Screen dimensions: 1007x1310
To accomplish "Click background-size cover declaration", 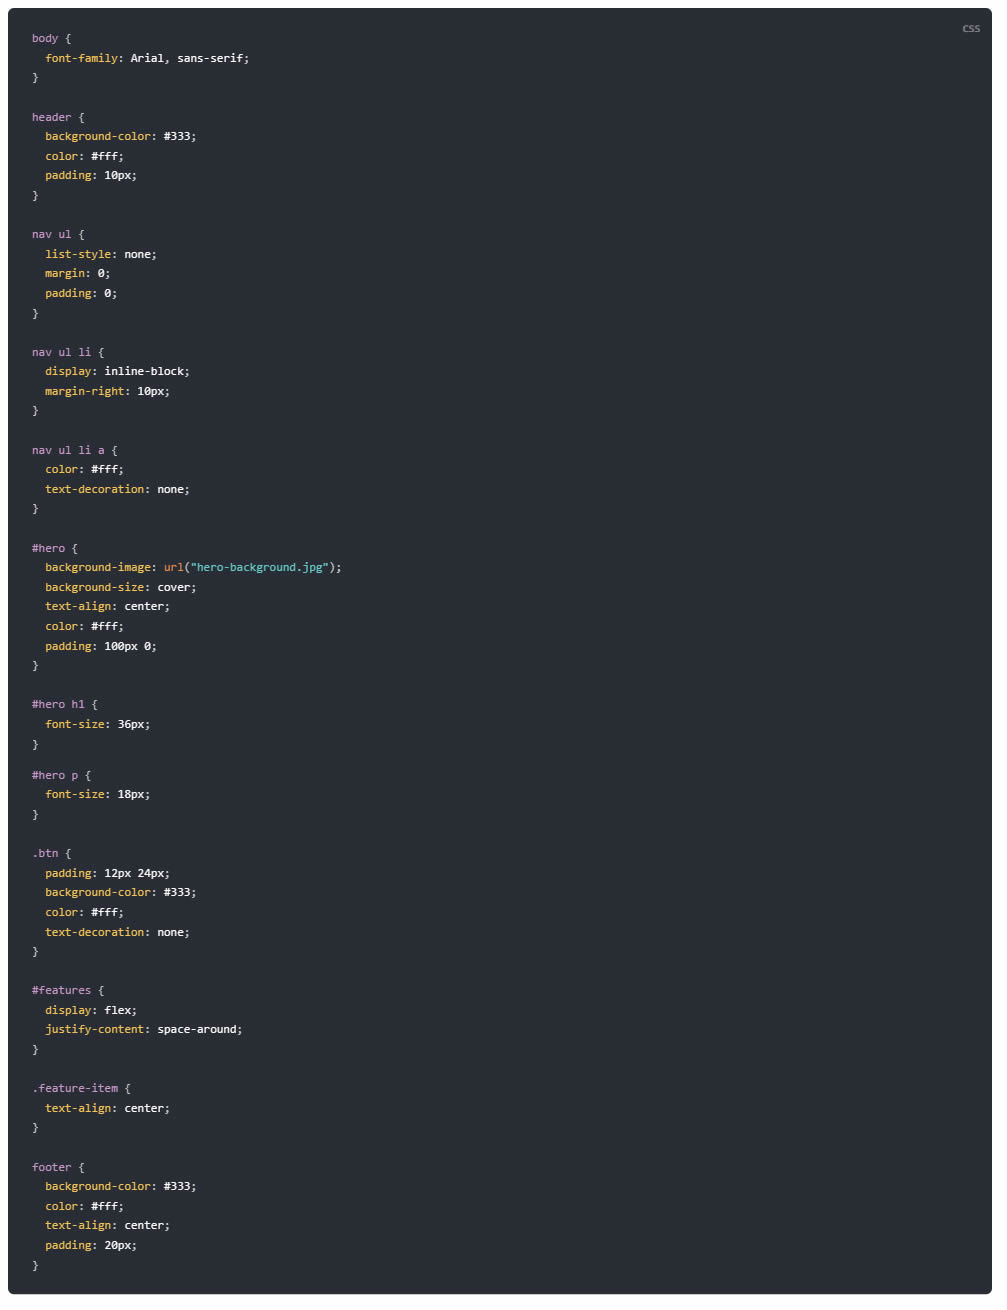I will [x=121, y=587].
